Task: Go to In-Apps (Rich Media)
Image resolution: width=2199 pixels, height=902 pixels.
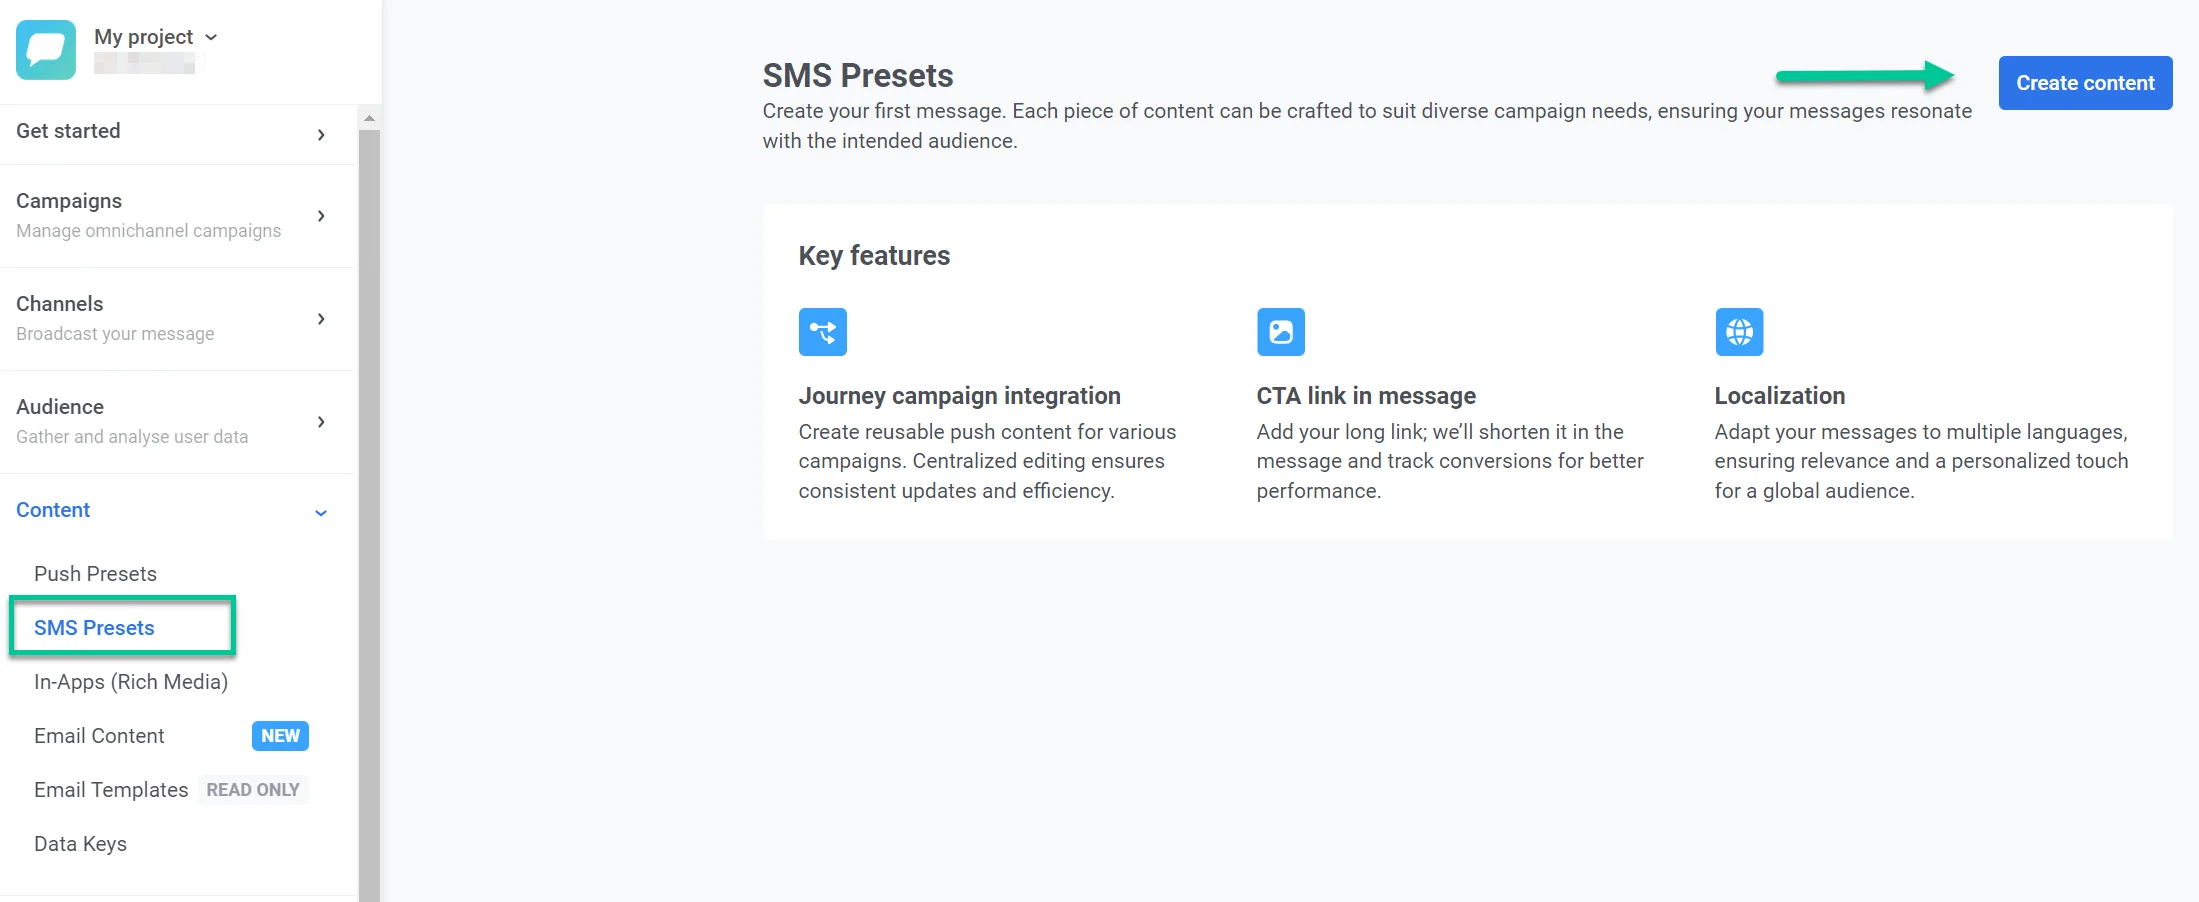Action: coord(131,682)
